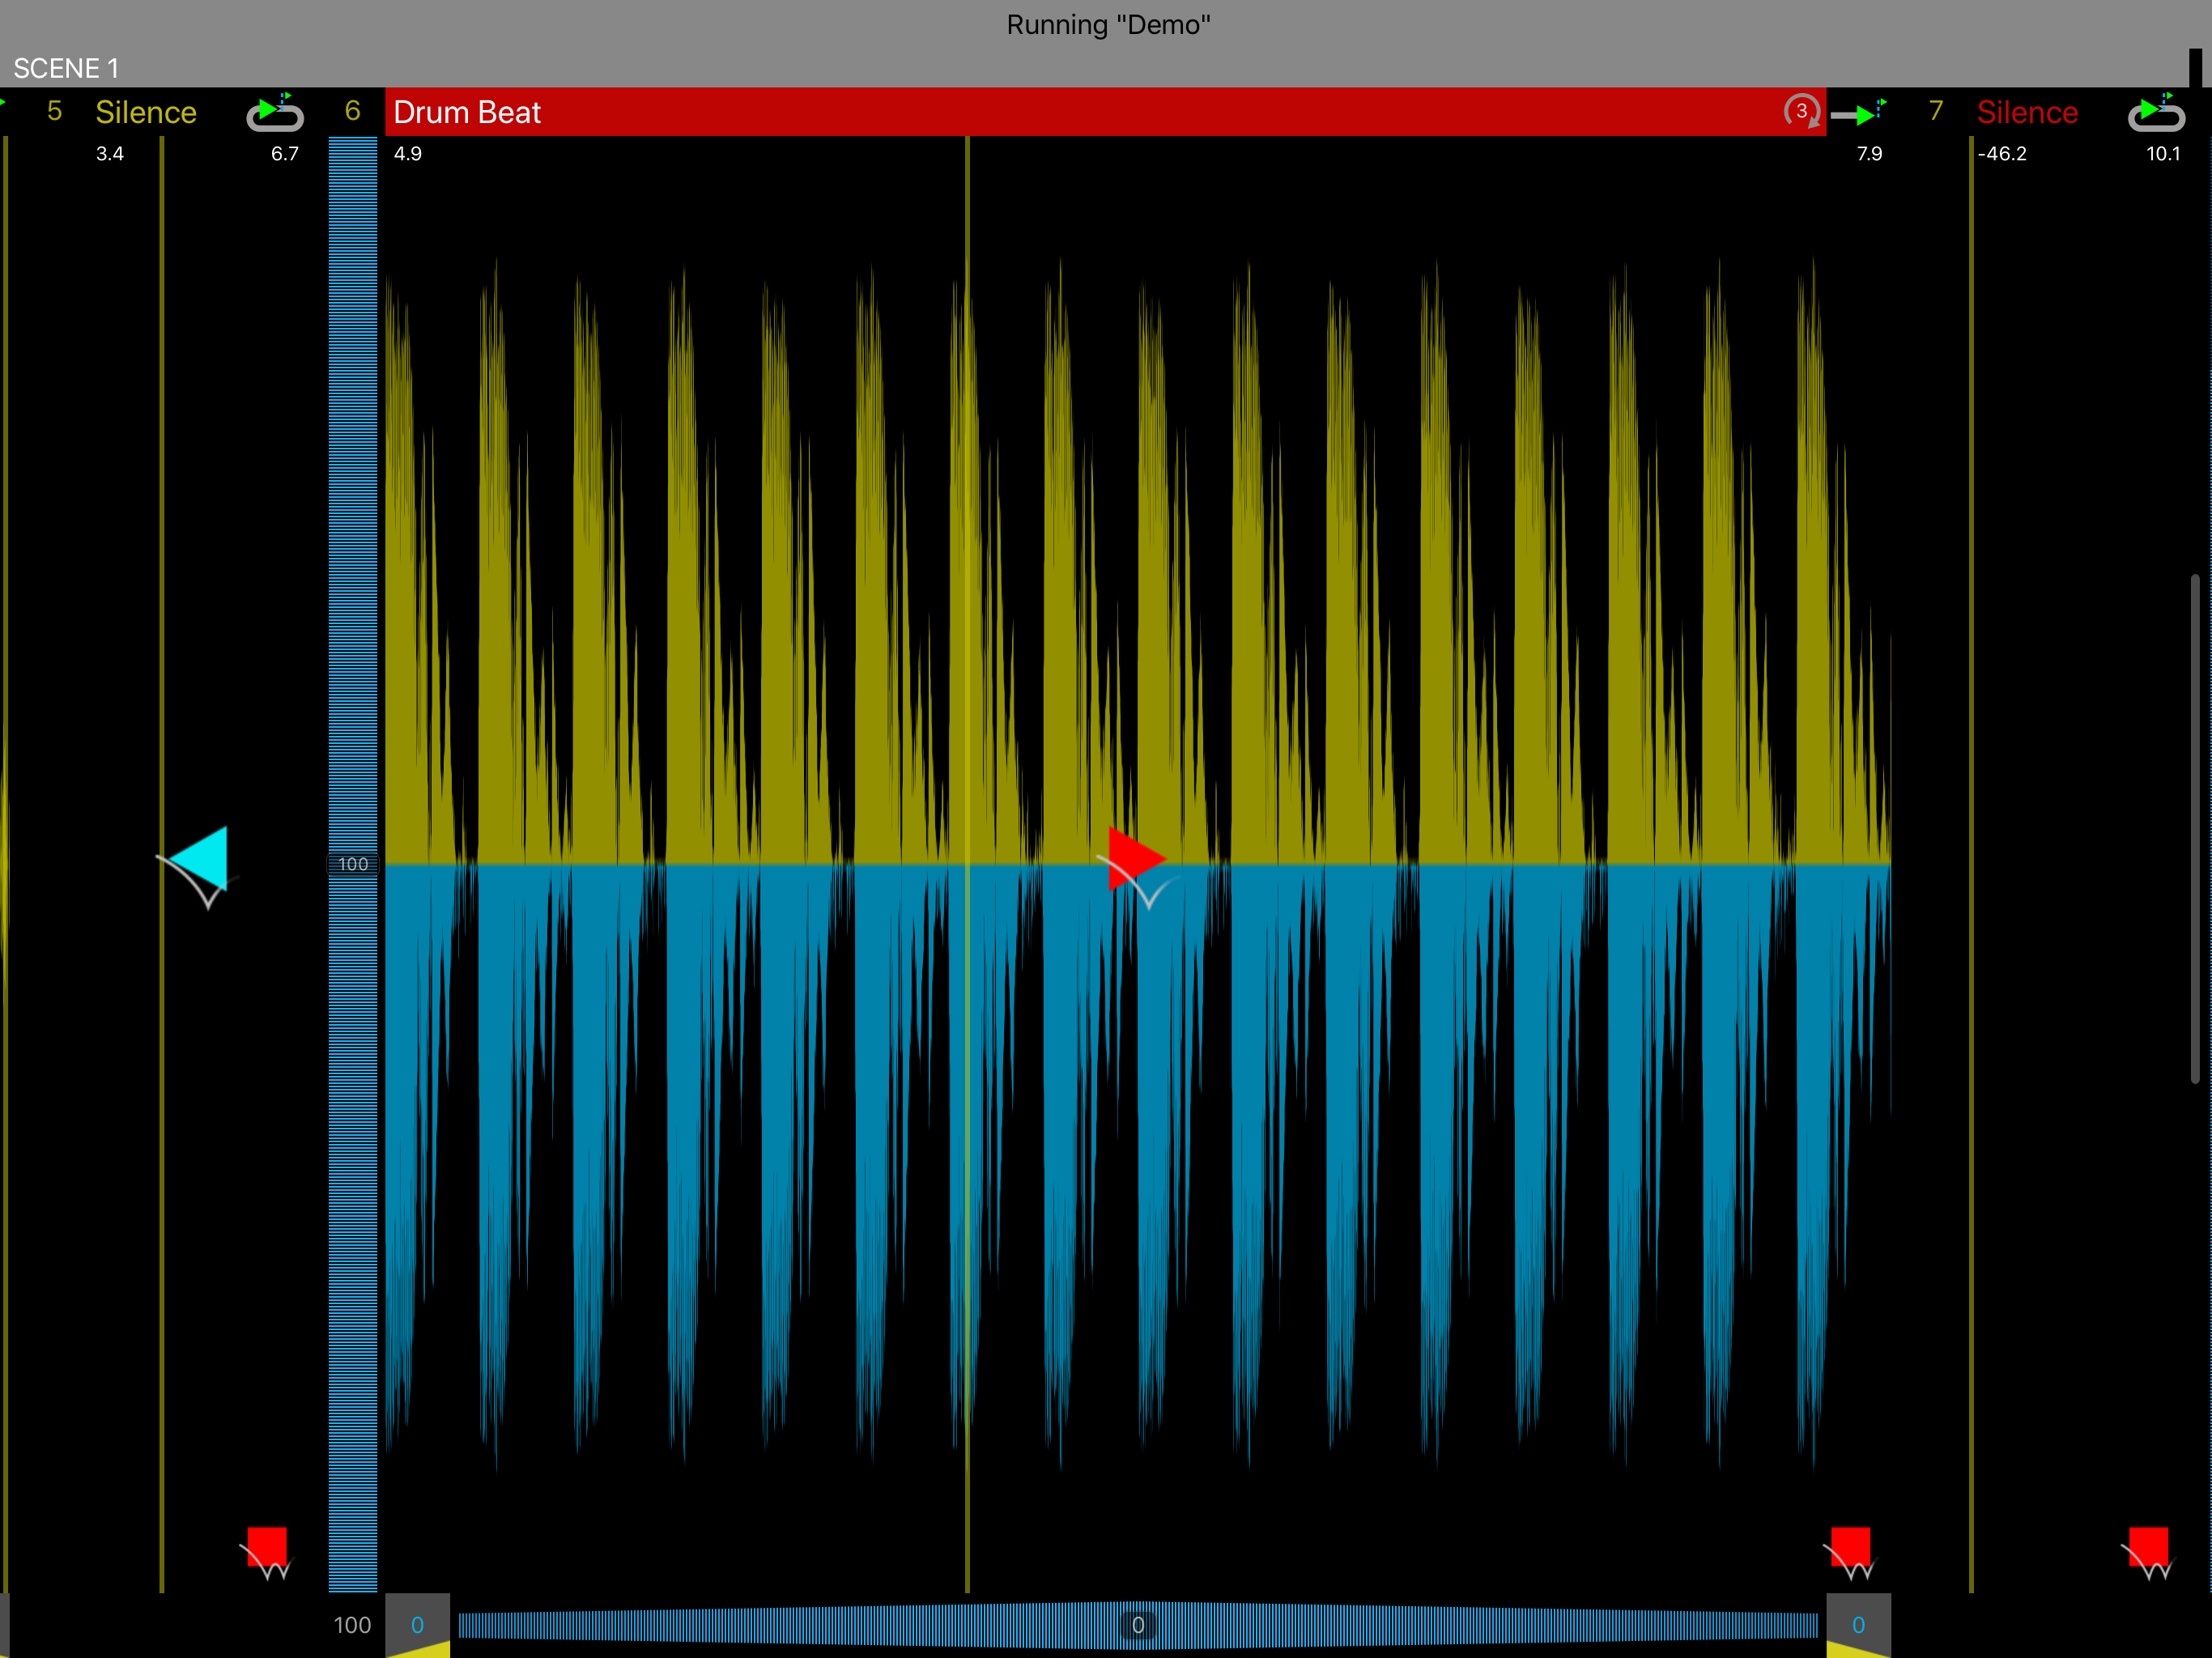
Task: Click the green auto-continue arrow after Drum Beat
Action: (1858, 113)
